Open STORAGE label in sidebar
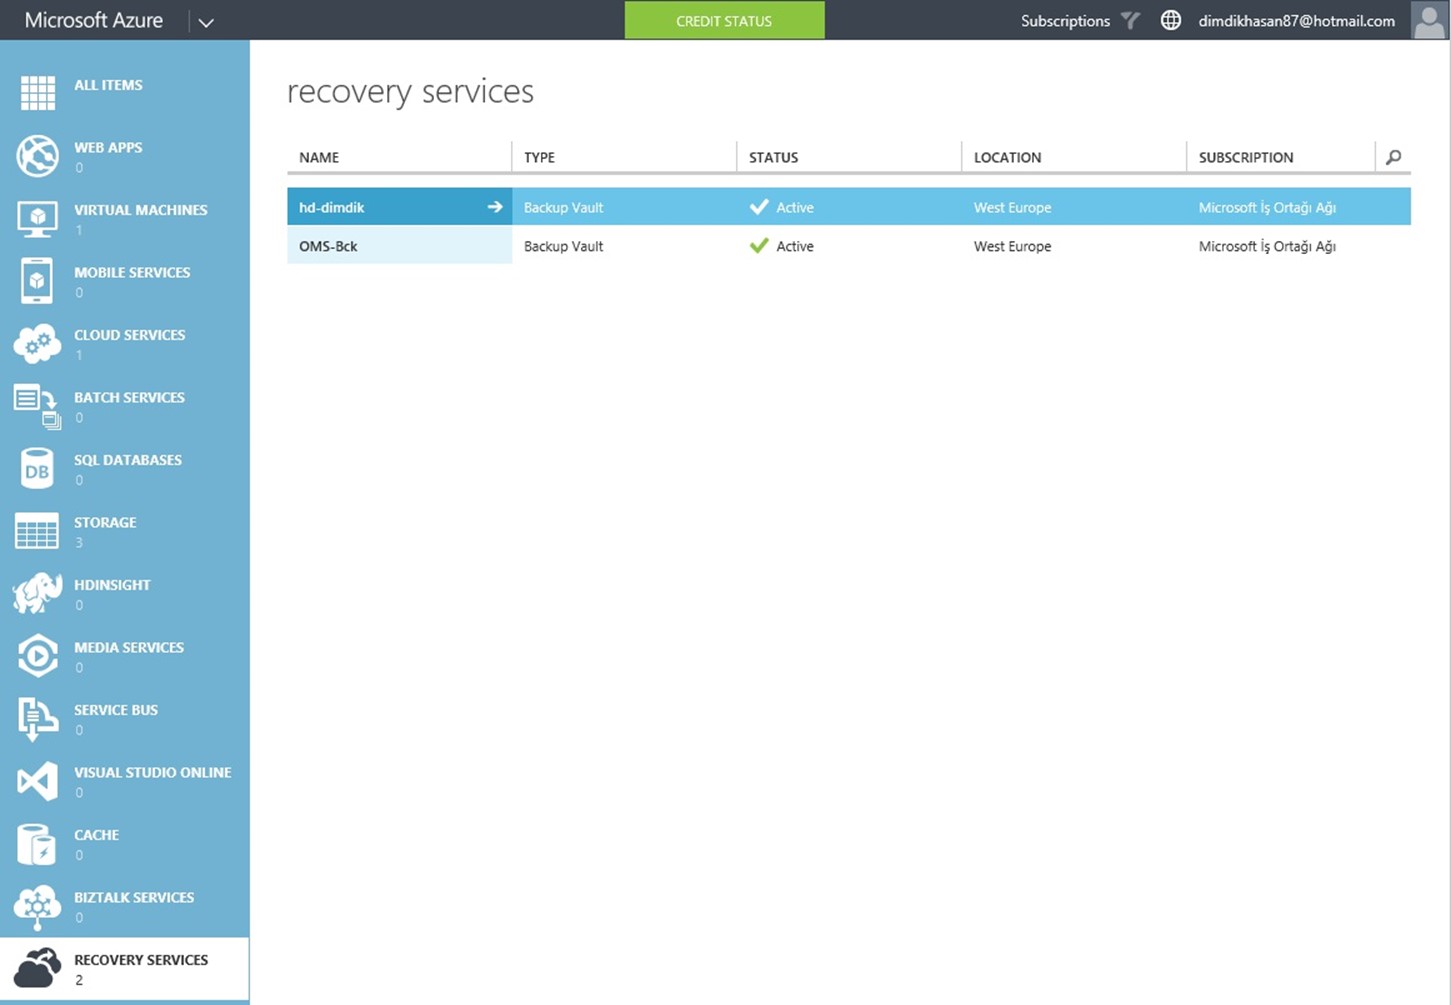Viewport: 1451px width, 1005px height. 105,522
